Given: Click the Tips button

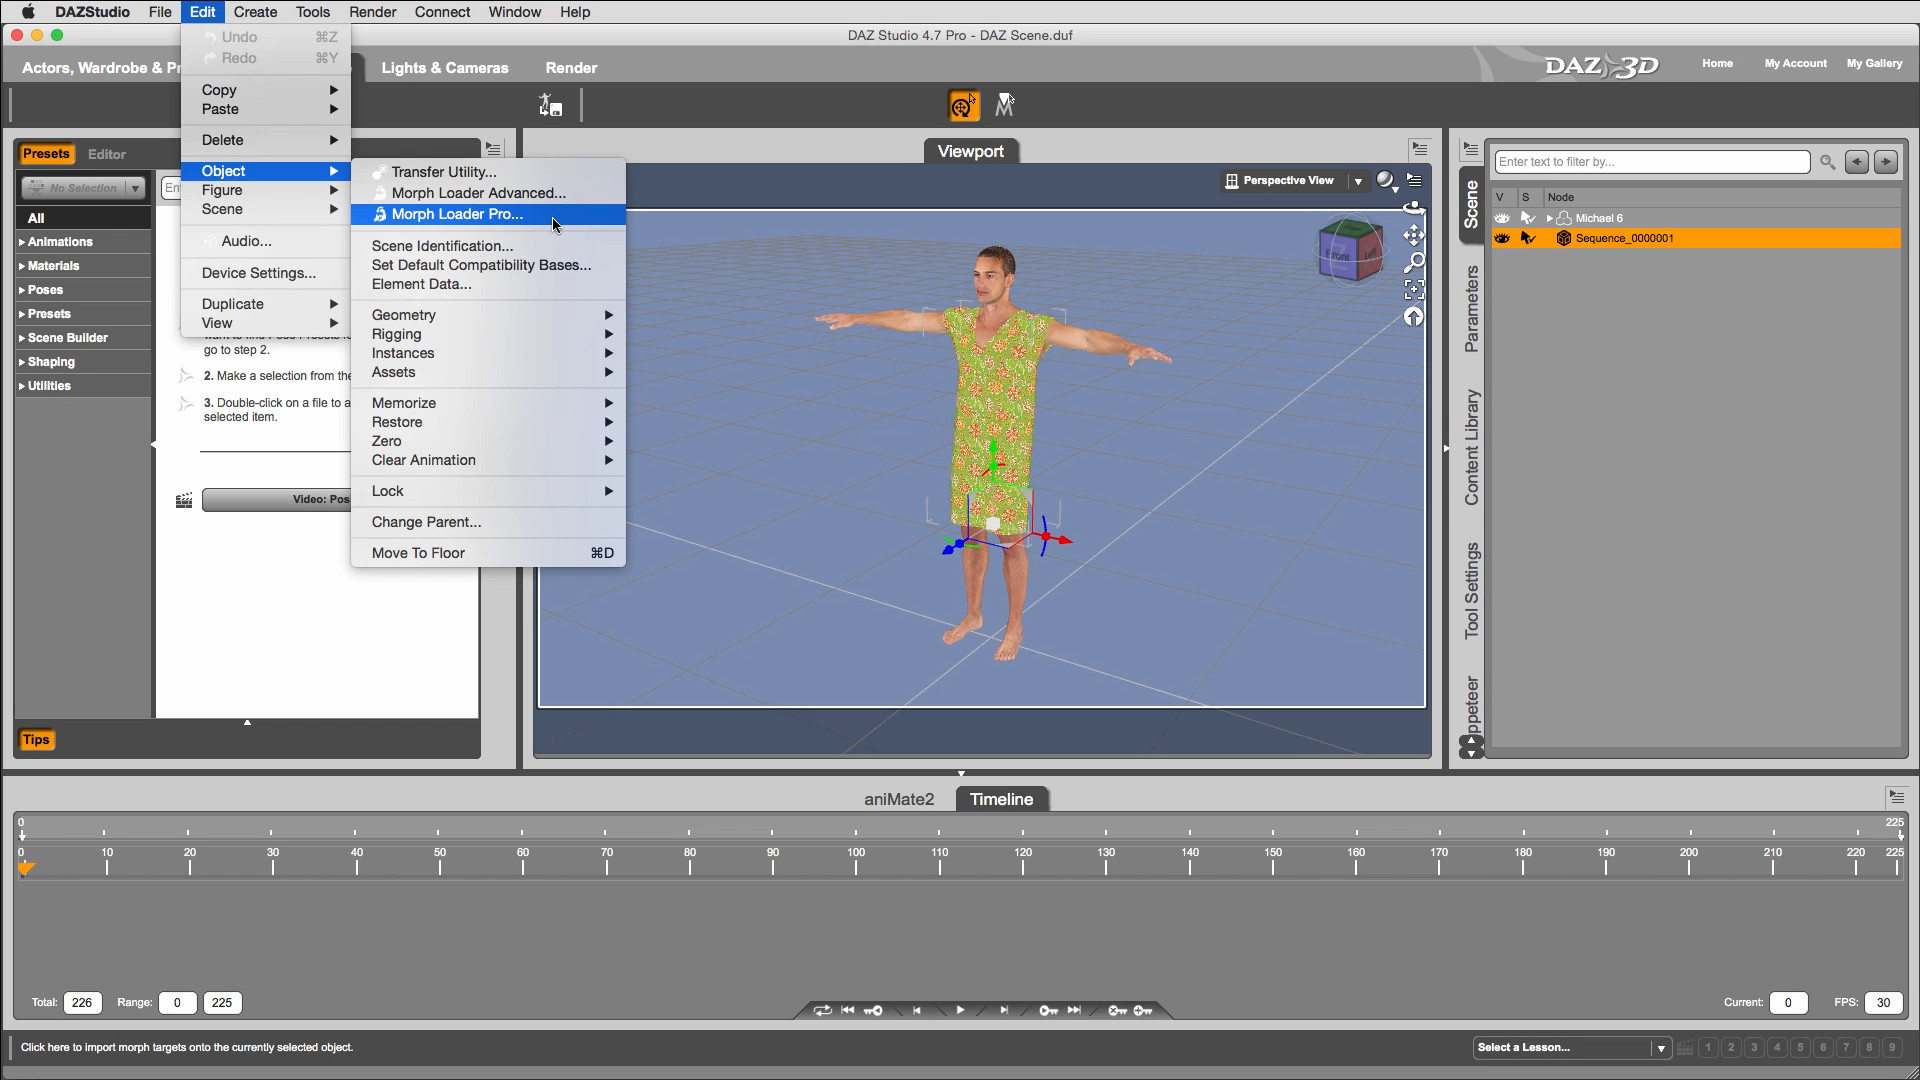Looking at the screenshot, I should pos(36,740).
